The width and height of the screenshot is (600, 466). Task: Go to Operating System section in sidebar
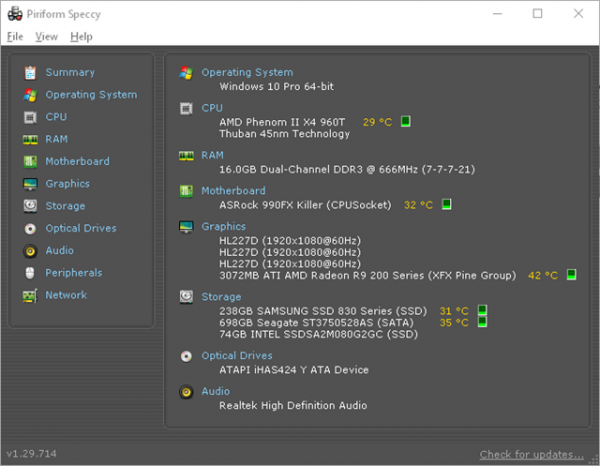(x=91, y=95)
